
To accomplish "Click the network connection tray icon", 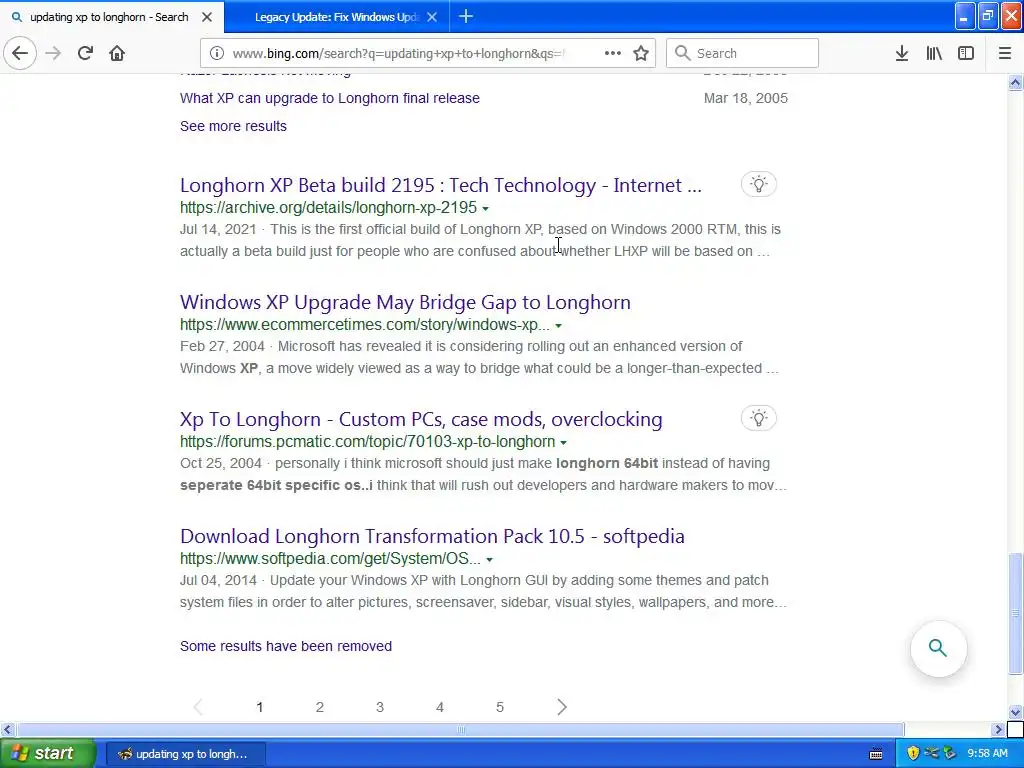I will click(x=931, y=753).
